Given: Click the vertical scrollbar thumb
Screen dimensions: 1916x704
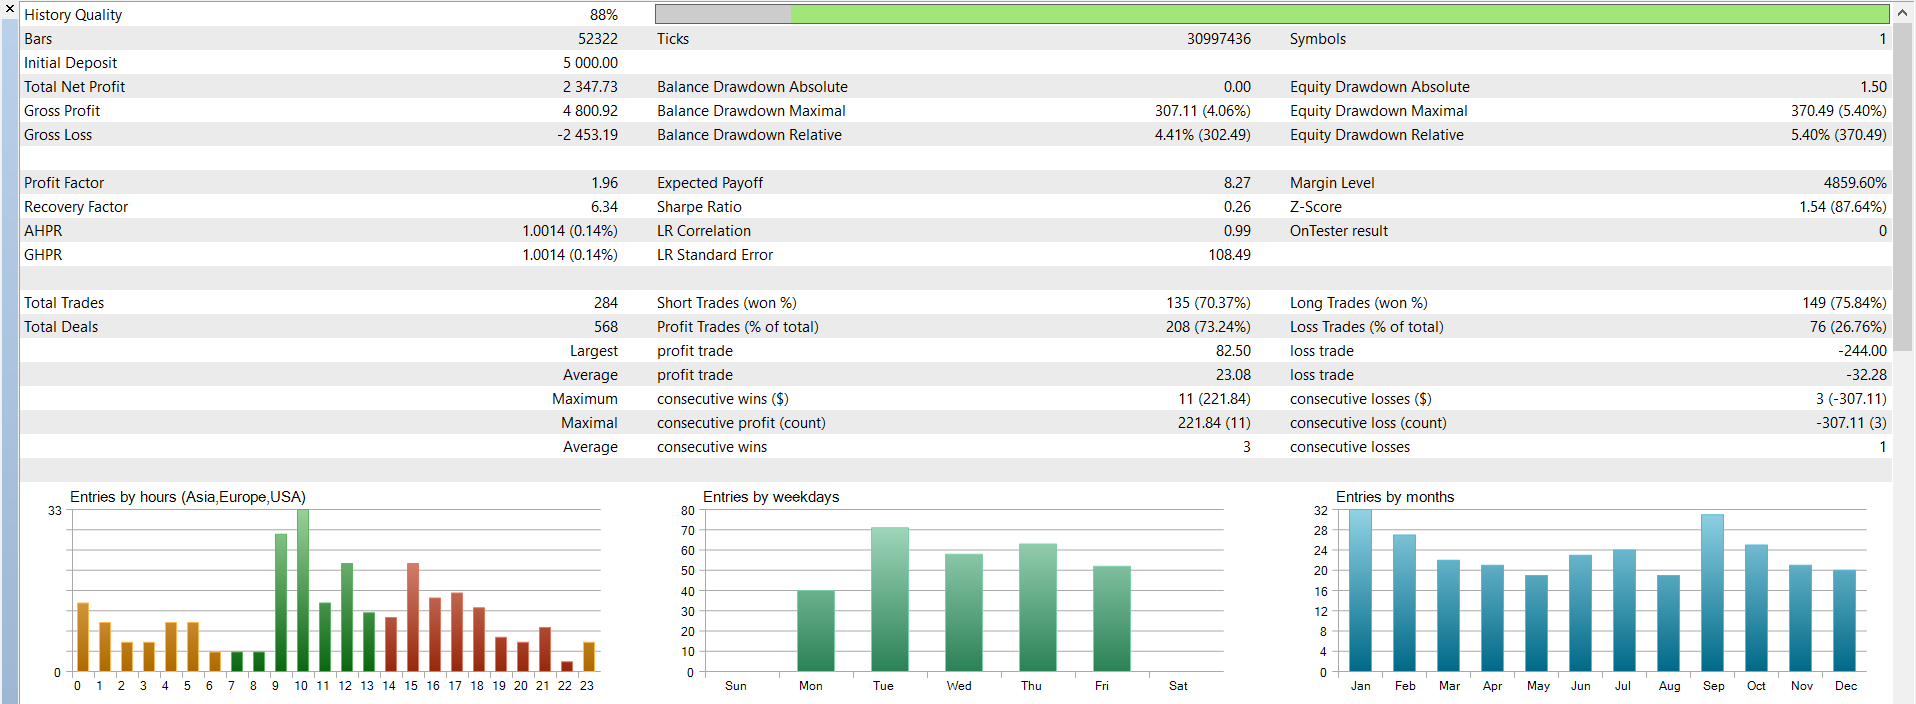Looking at the screenshot, I should pyautogui.click(x=1903, y=187).
